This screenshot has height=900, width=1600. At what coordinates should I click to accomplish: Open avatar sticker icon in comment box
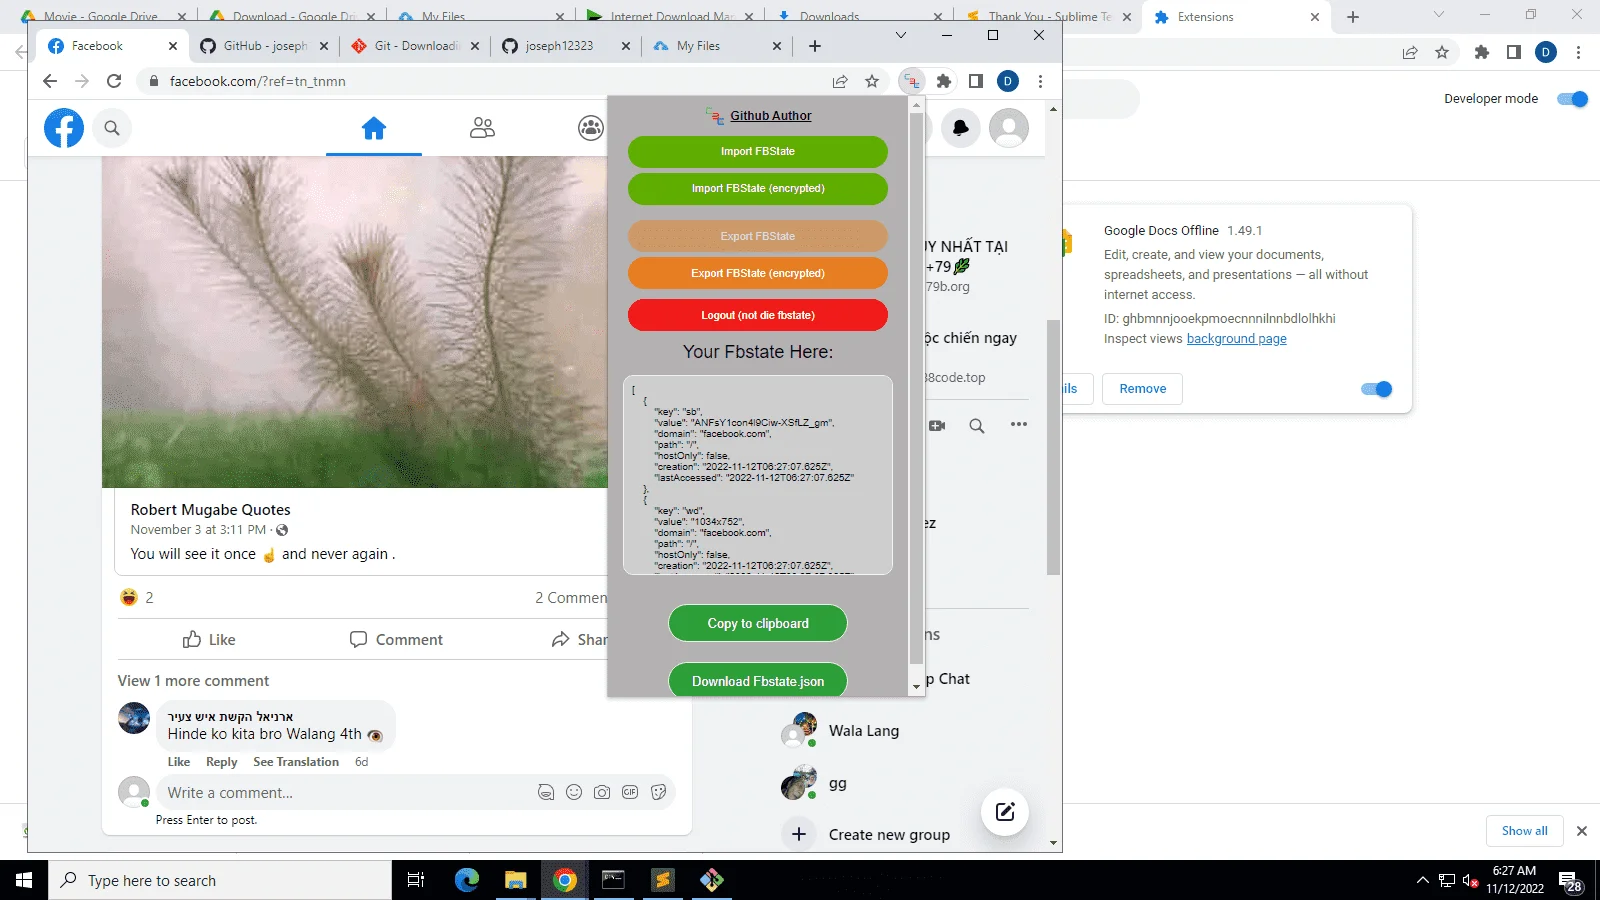coord(546,792)
